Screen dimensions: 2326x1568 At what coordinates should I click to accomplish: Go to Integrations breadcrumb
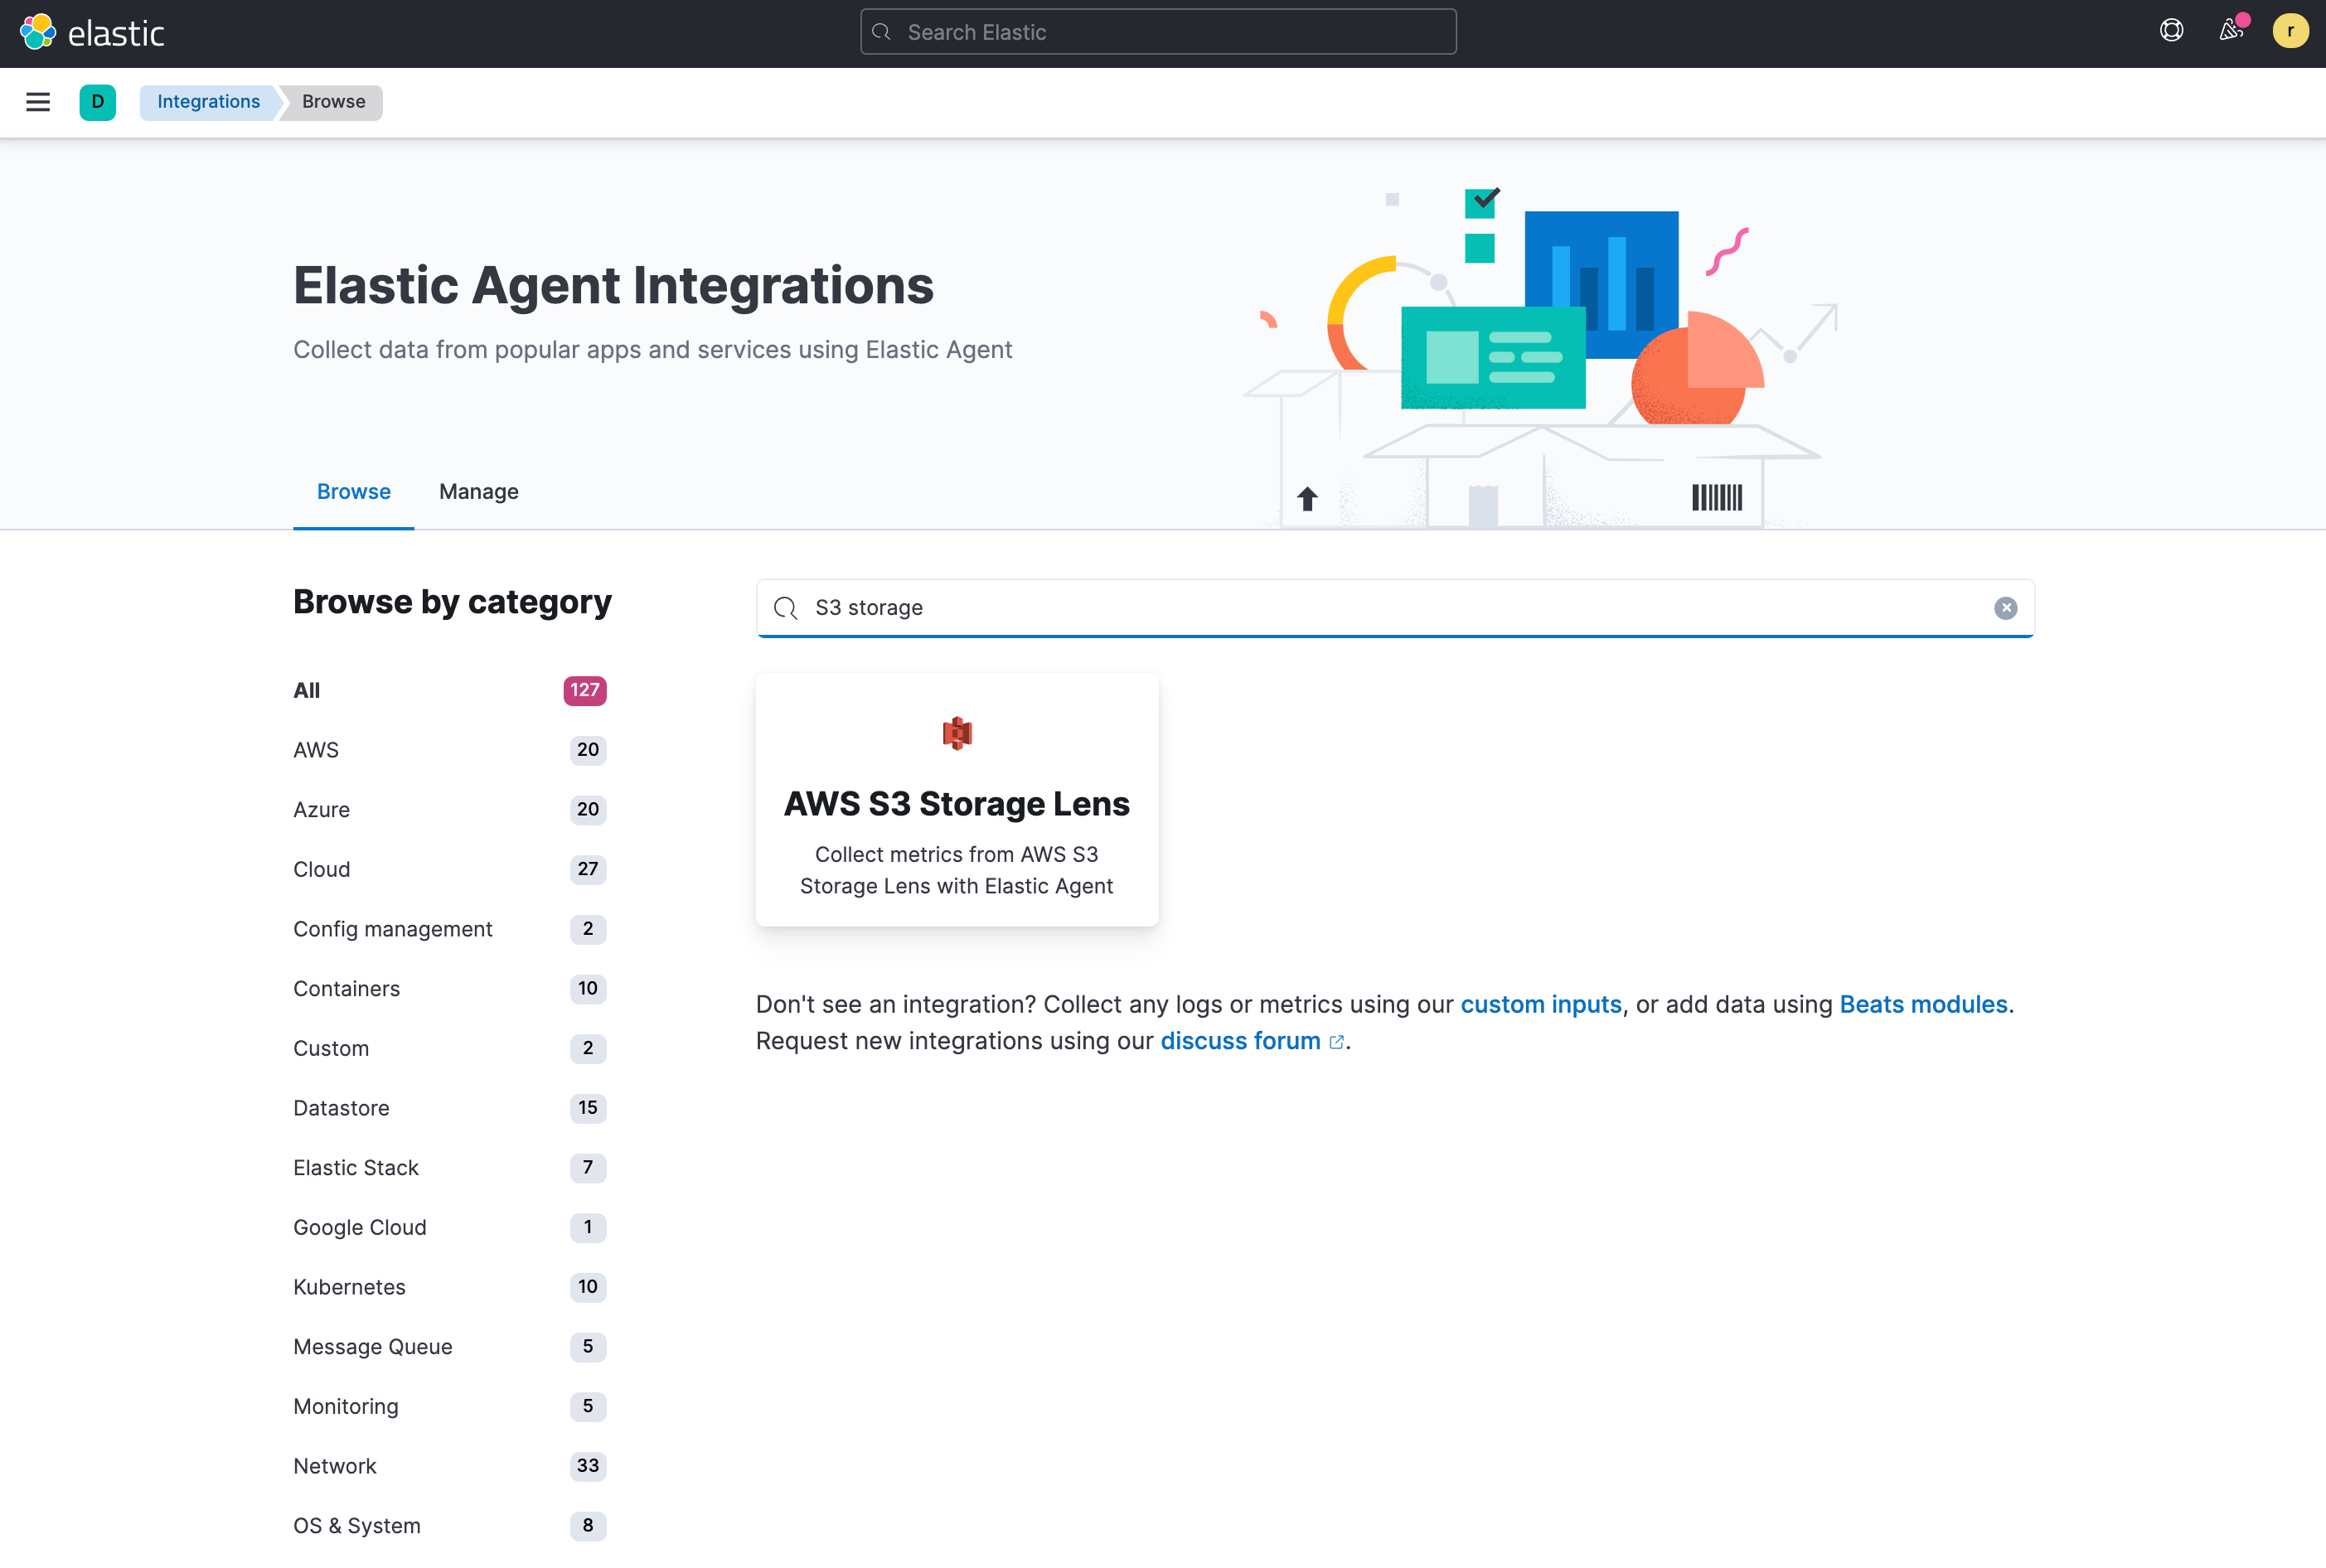(x=208, y=102)
